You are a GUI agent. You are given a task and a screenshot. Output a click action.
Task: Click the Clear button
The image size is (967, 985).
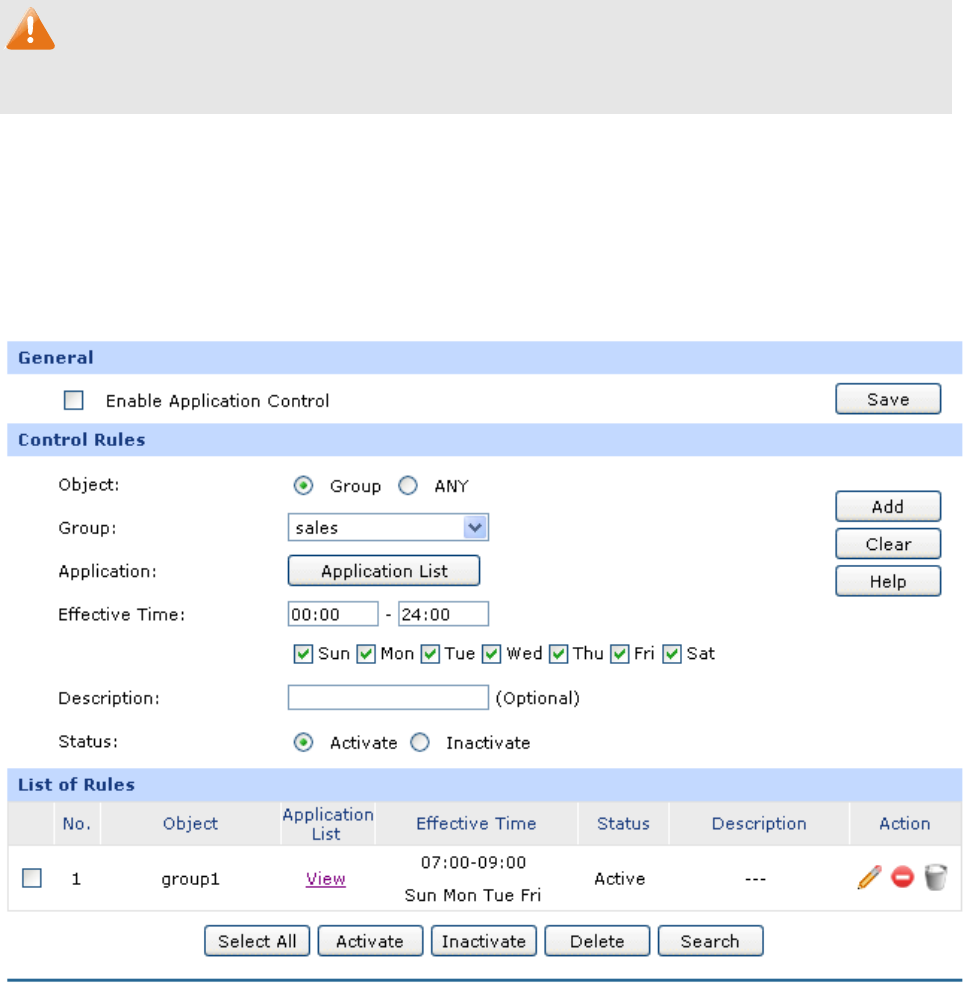pos(888,544)
